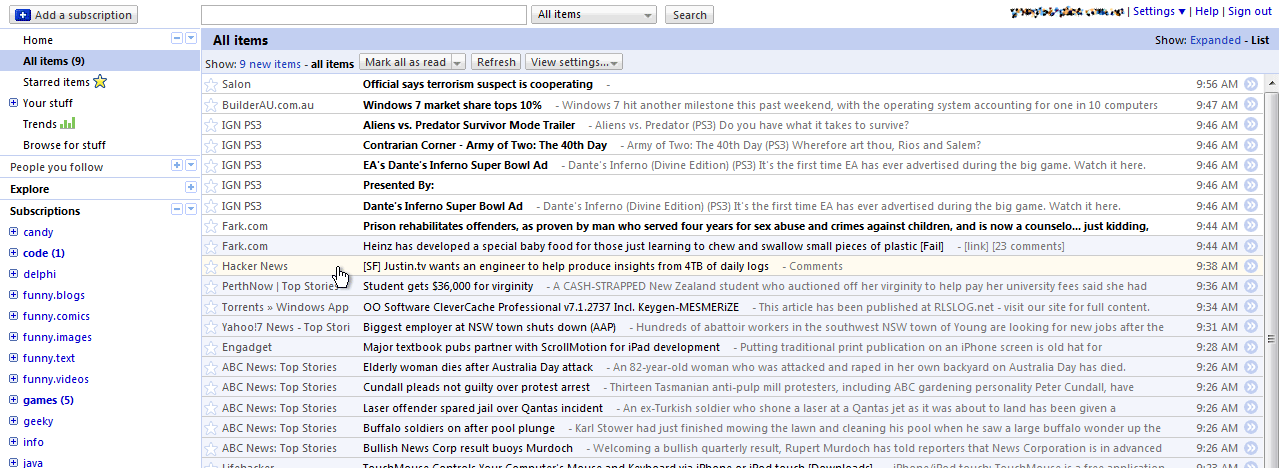Open People you follow options dropdown

191,166
